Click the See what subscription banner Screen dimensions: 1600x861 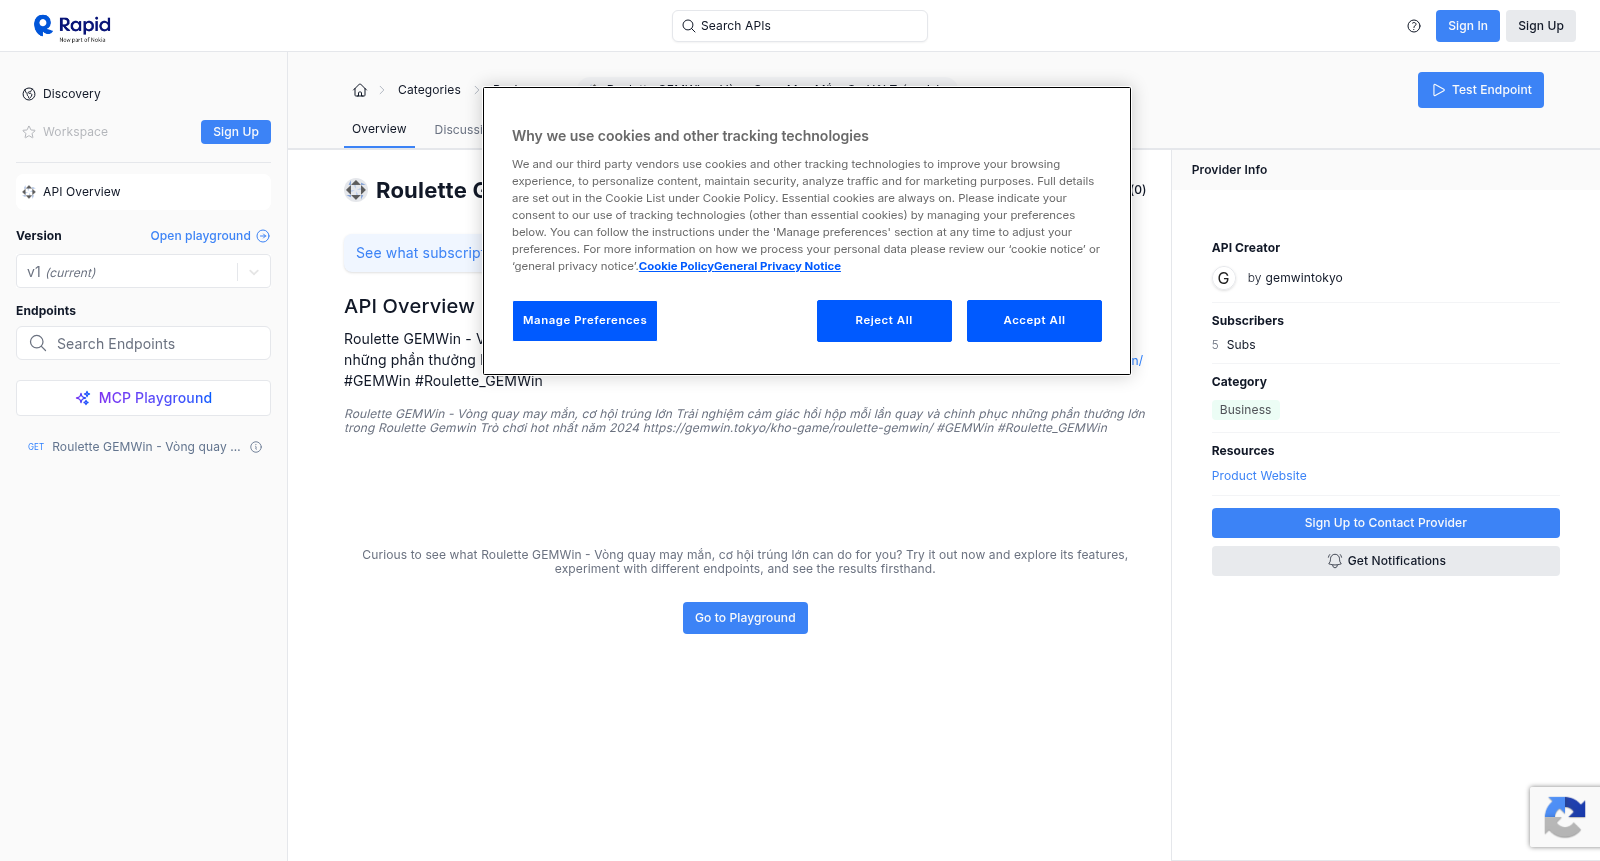[x=414, y=253]
